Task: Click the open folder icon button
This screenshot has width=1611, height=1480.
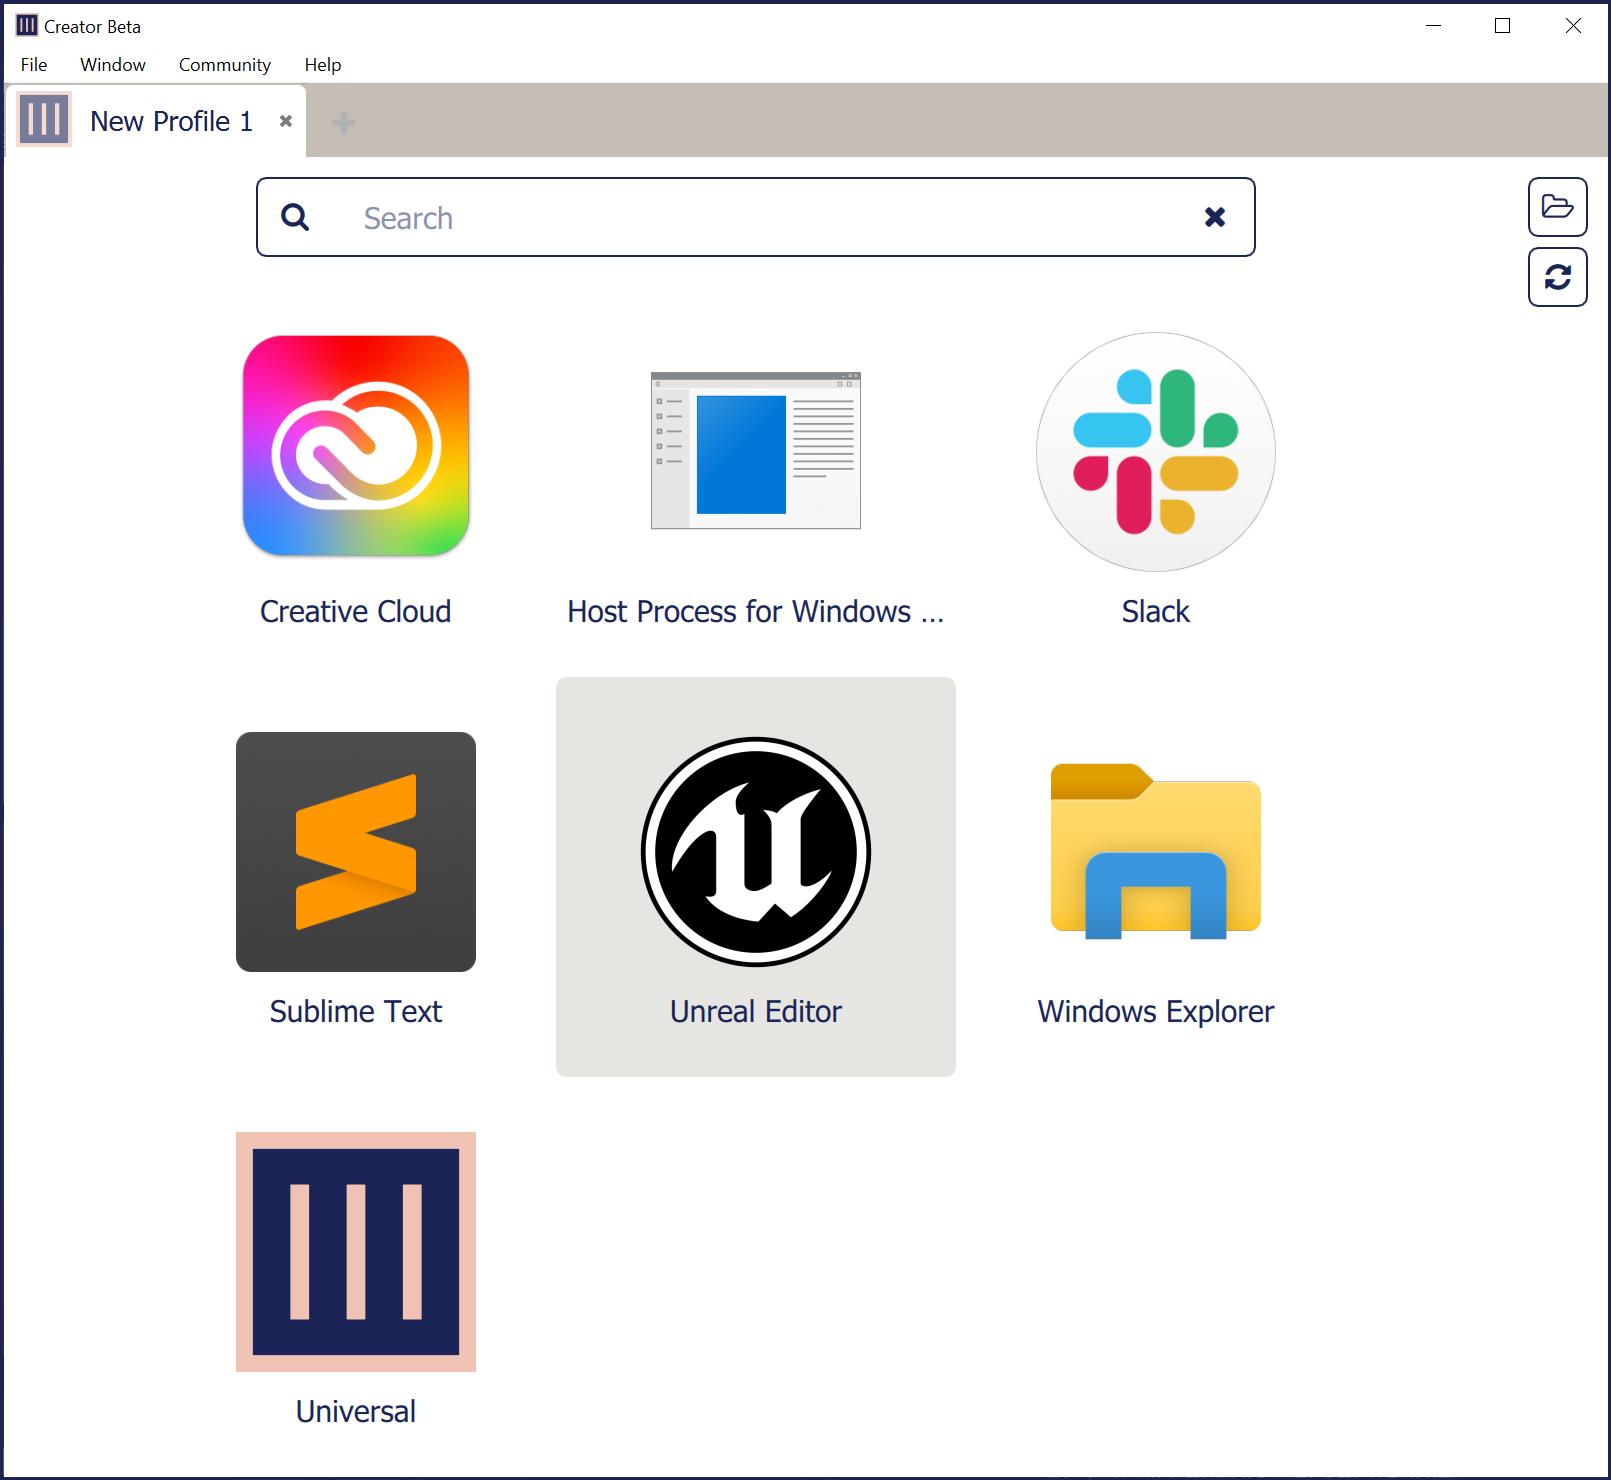Action: [1558, 207]
